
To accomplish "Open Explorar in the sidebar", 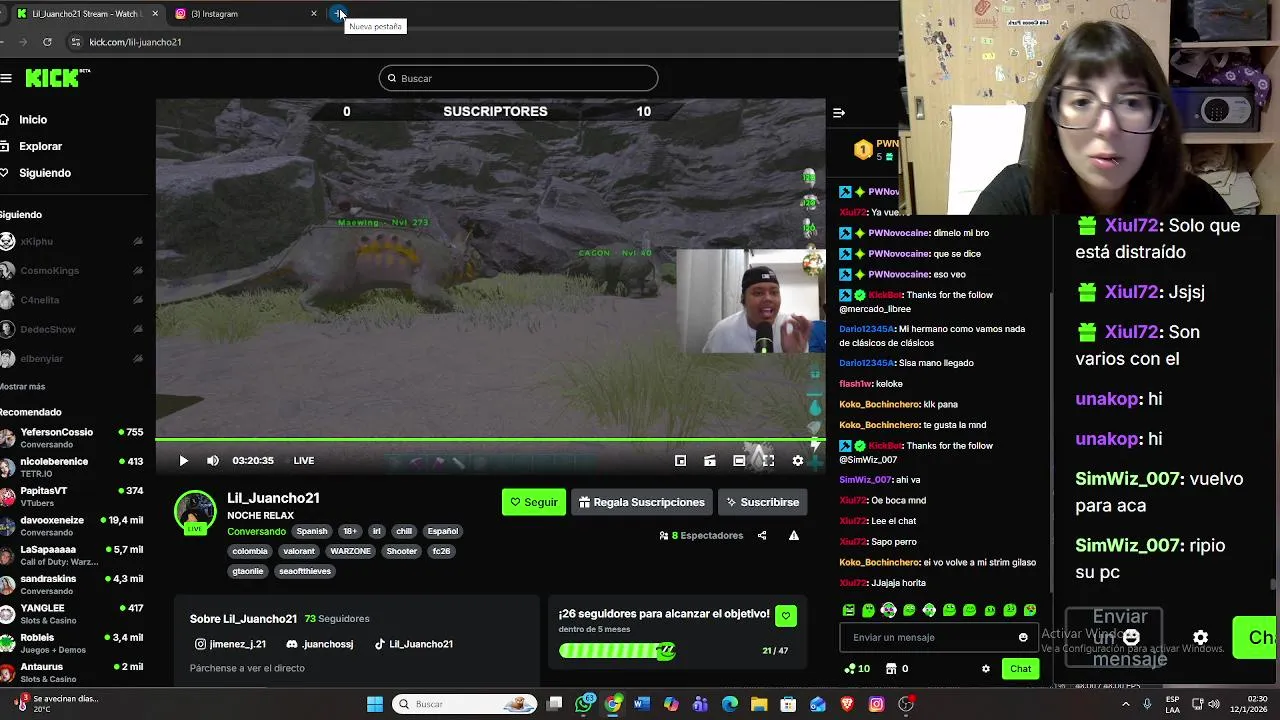I will click(40, 146).
